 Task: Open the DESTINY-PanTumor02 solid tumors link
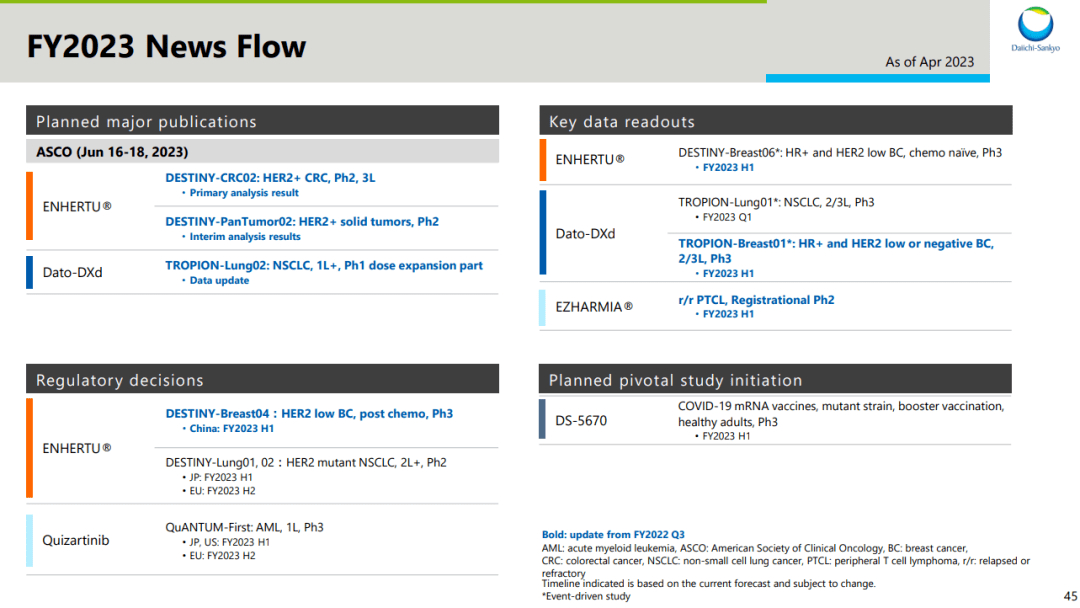(301, 221)
